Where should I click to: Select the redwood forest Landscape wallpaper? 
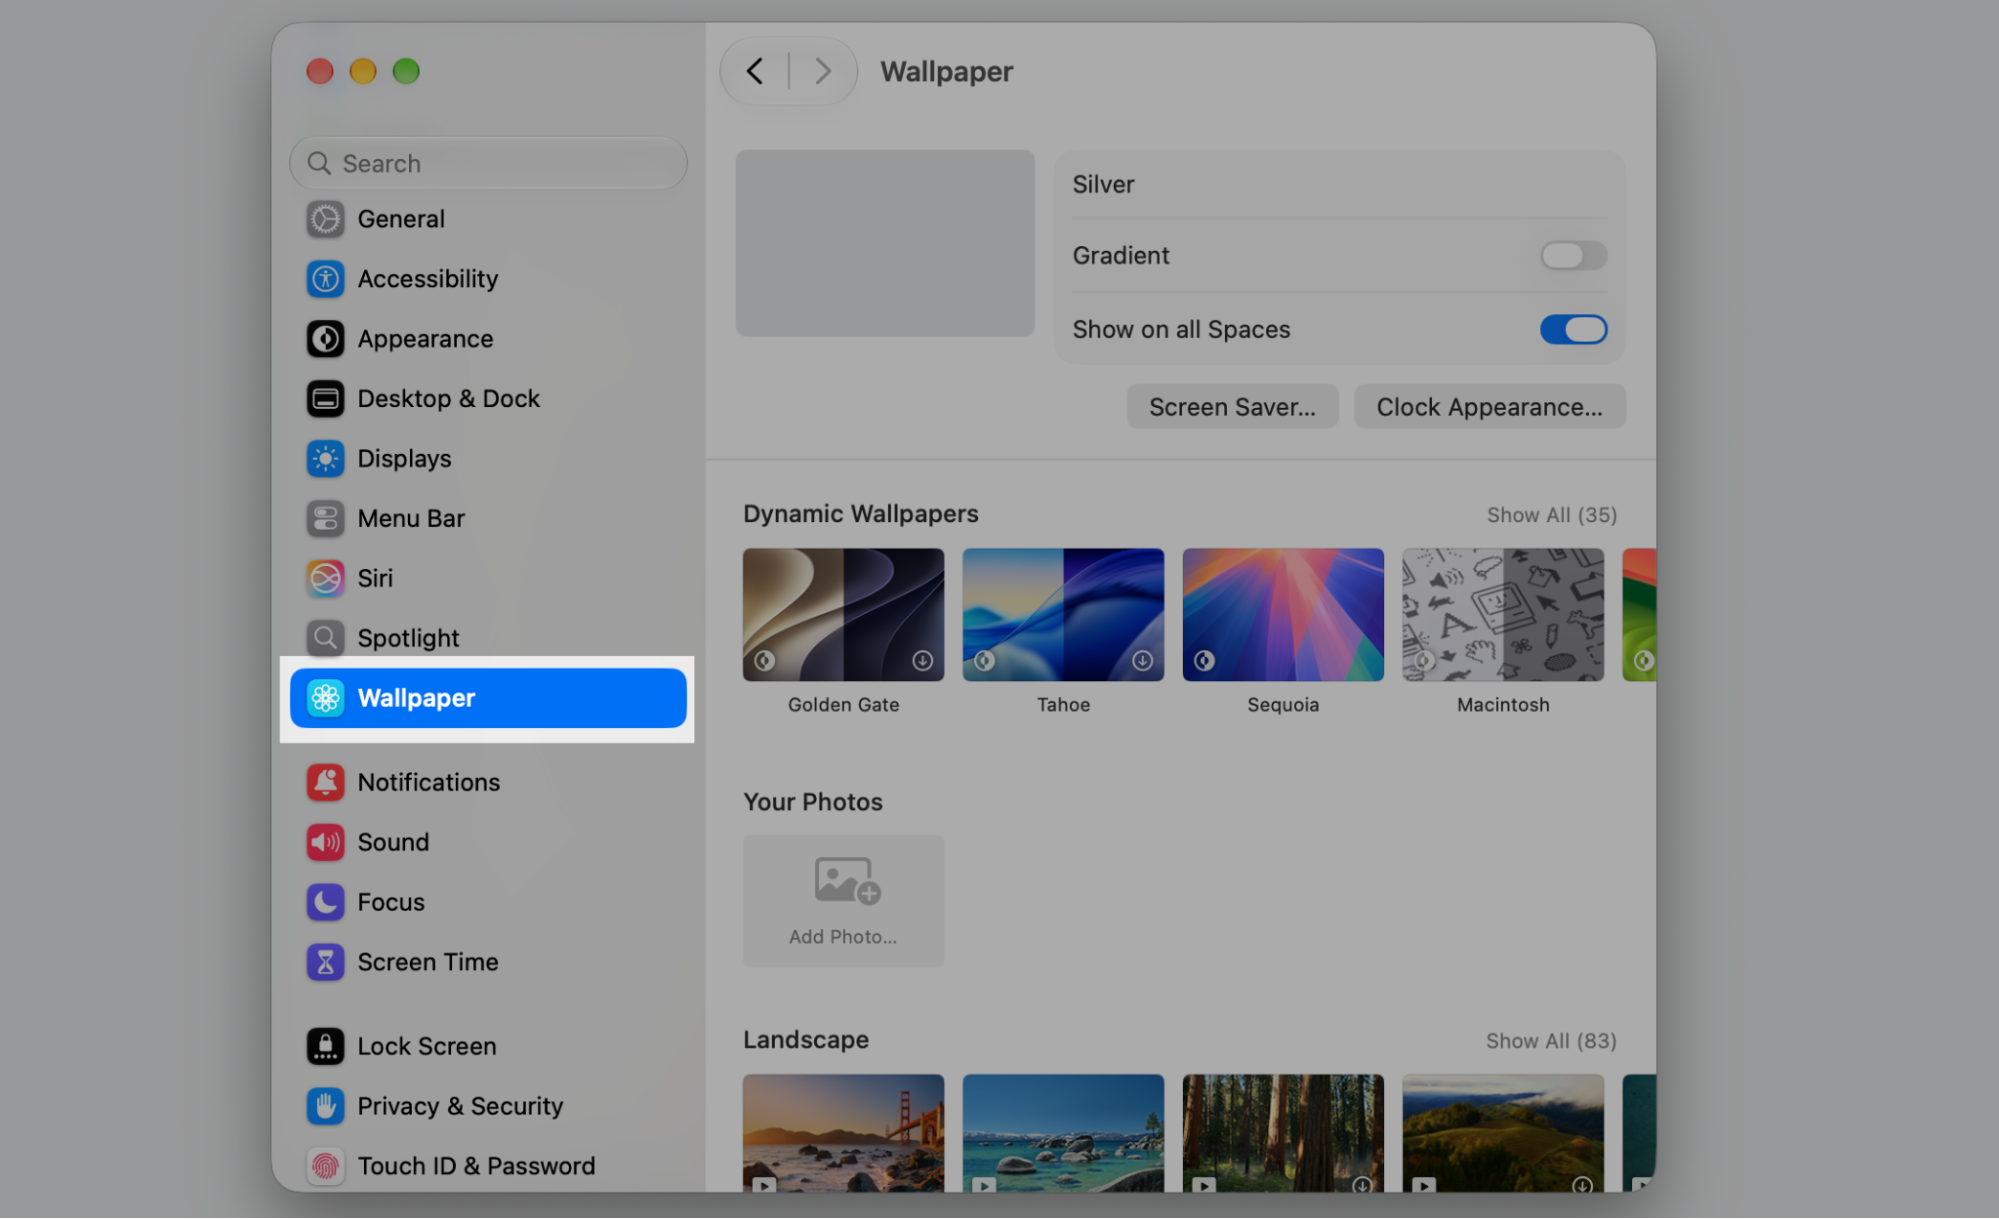click(1283, 1133)
